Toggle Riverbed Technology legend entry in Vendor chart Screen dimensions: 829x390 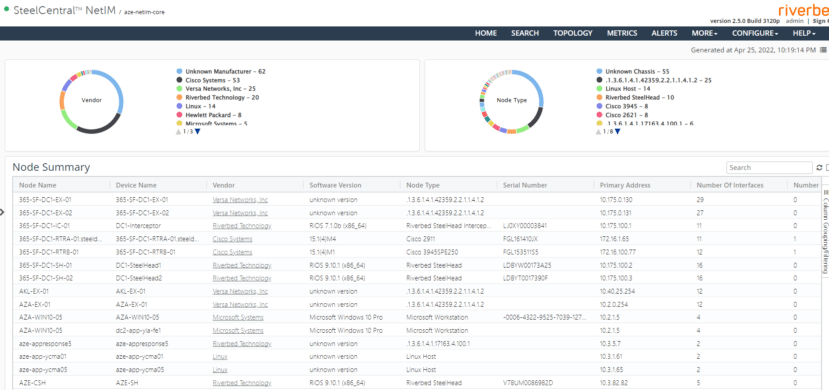[218, 98]
